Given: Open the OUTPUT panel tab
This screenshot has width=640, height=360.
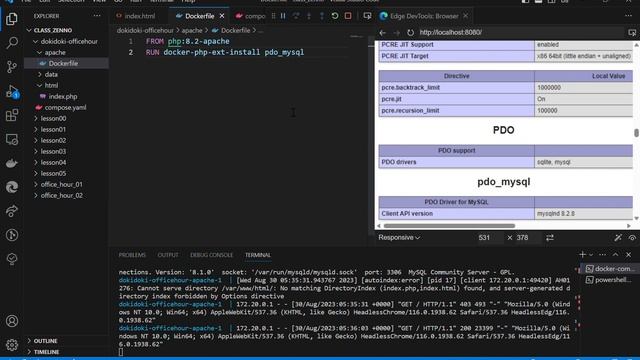Looking at the screenshot, I should point(168,255).
